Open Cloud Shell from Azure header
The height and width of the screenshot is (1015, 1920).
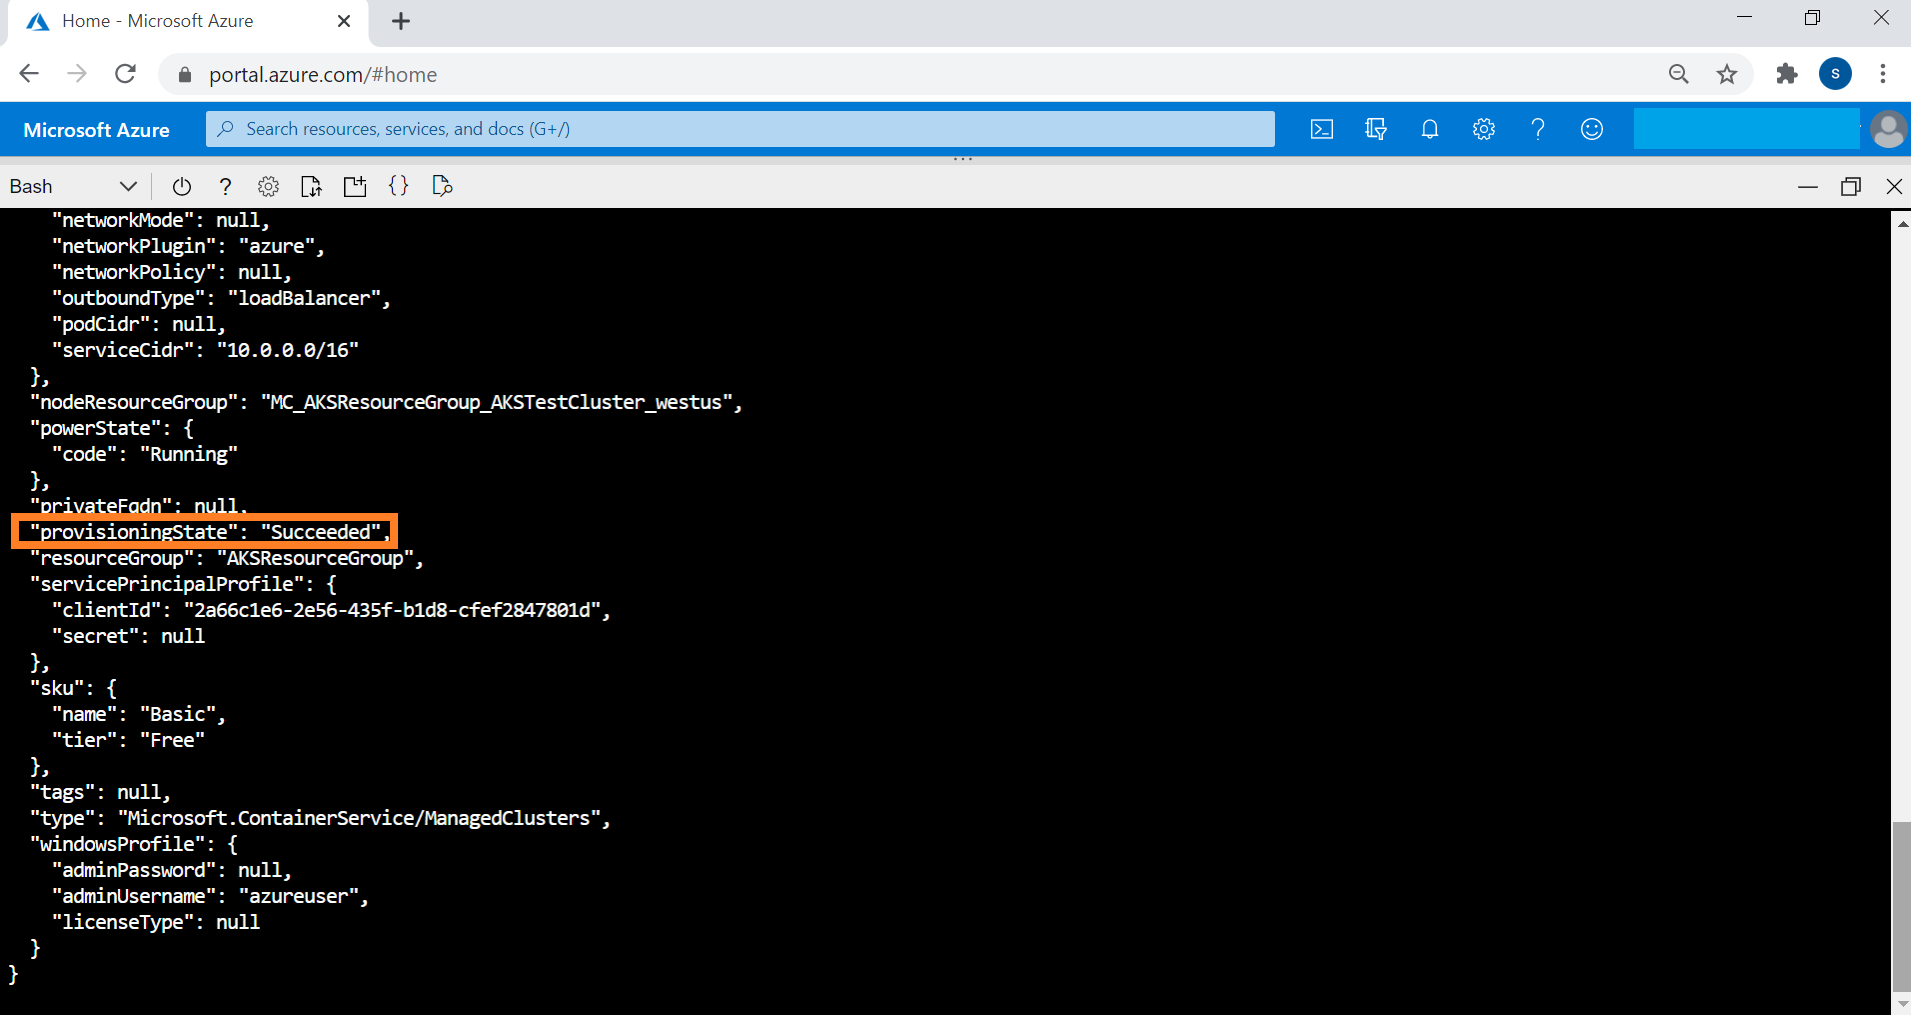click(1321, 129)
